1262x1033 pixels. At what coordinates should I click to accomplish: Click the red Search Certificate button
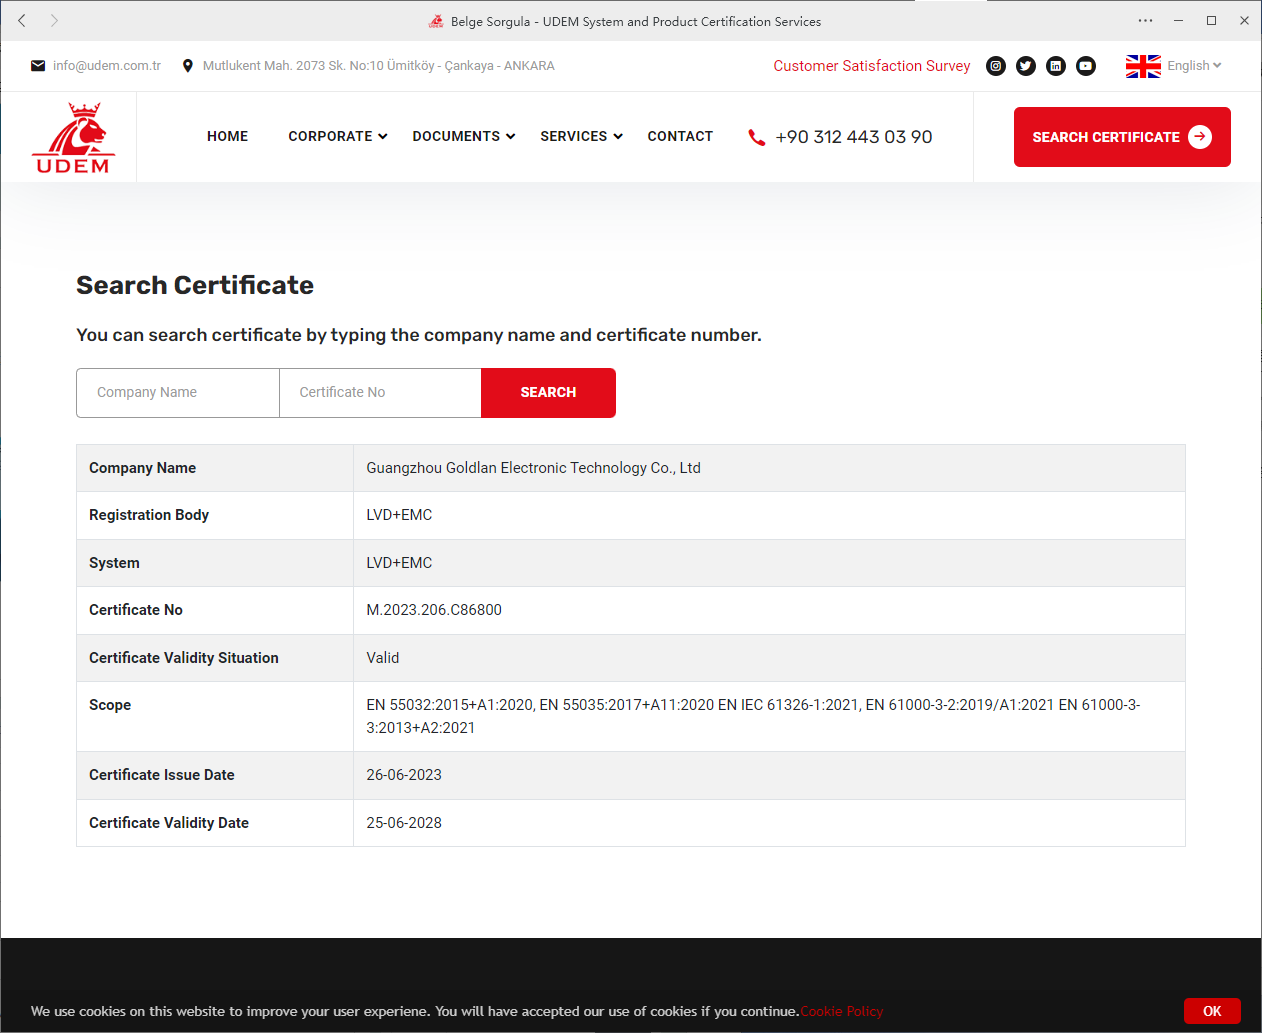(1122, 137)
